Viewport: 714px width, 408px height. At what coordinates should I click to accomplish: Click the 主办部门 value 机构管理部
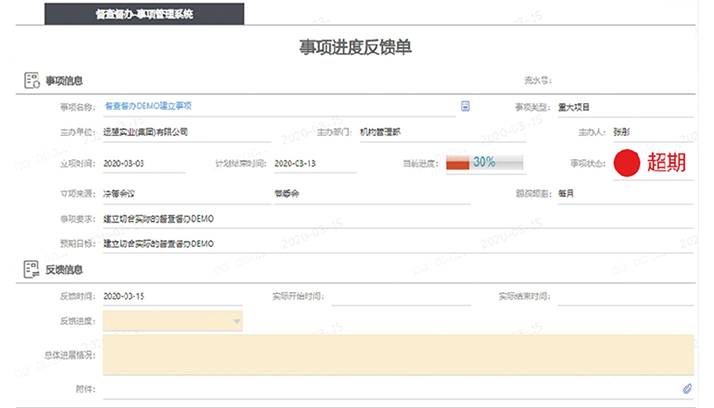point(380,132)
